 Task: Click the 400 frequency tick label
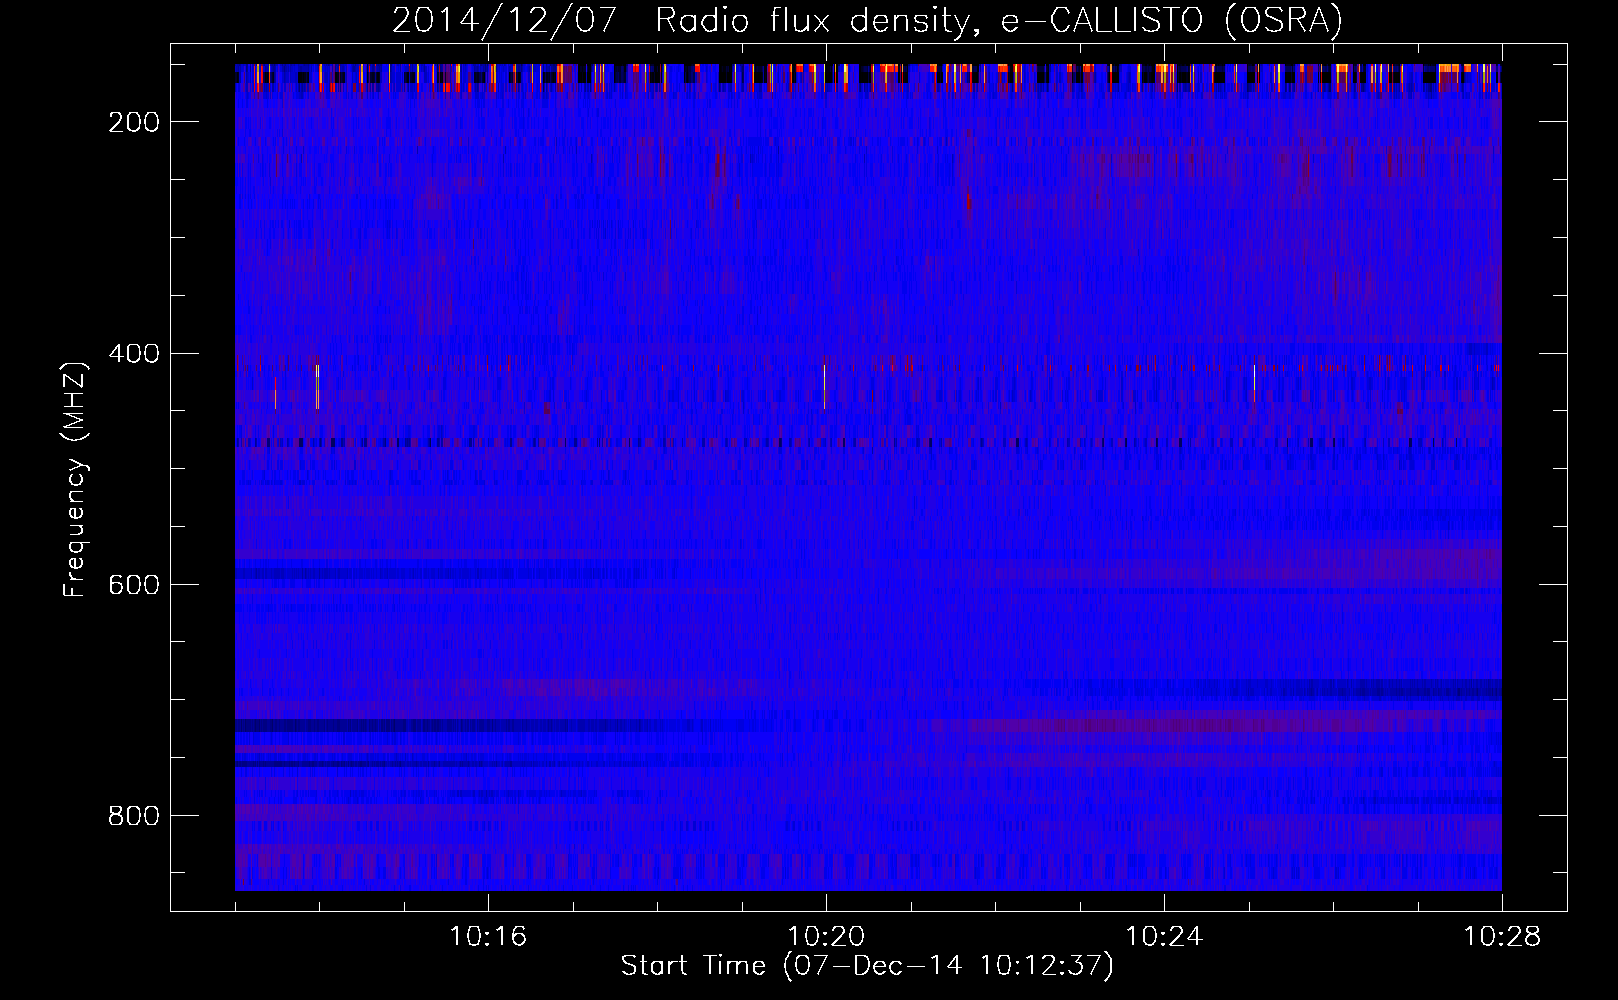point(134,354)
